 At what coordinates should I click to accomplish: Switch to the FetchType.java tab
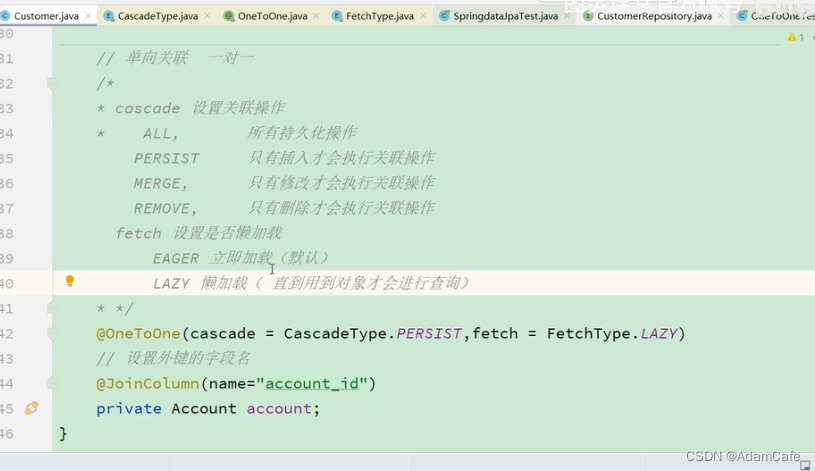(379, 16)
